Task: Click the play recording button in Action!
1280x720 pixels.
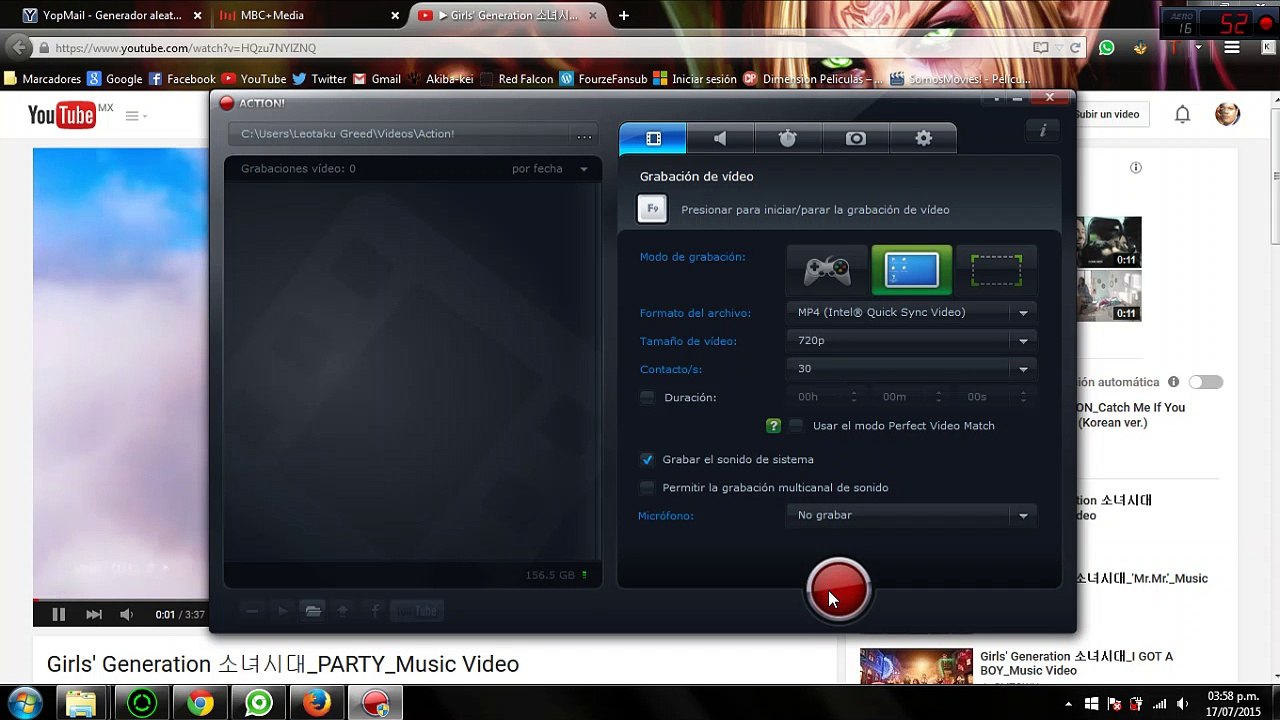Action: click(x=283, y=611)
